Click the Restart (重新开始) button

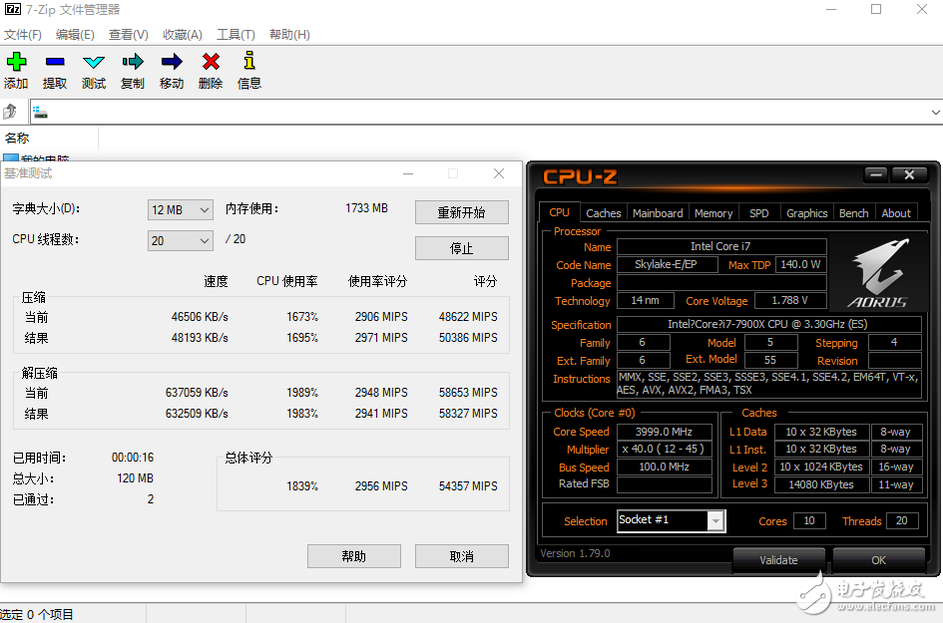[461, 212]
